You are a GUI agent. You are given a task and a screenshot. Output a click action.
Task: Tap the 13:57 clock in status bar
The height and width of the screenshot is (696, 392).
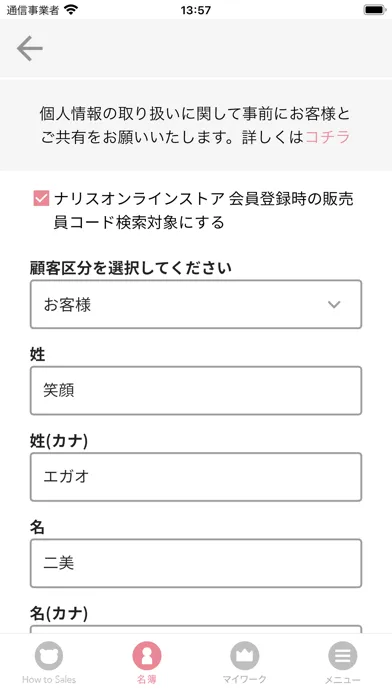point(196,10)
